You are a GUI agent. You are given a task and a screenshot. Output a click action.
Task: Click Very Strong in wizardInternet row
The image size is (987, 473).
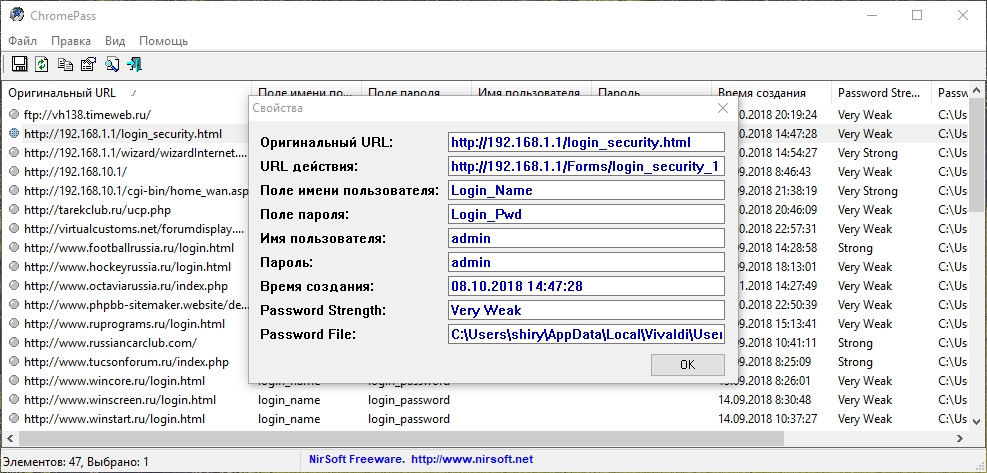(867, 152)
